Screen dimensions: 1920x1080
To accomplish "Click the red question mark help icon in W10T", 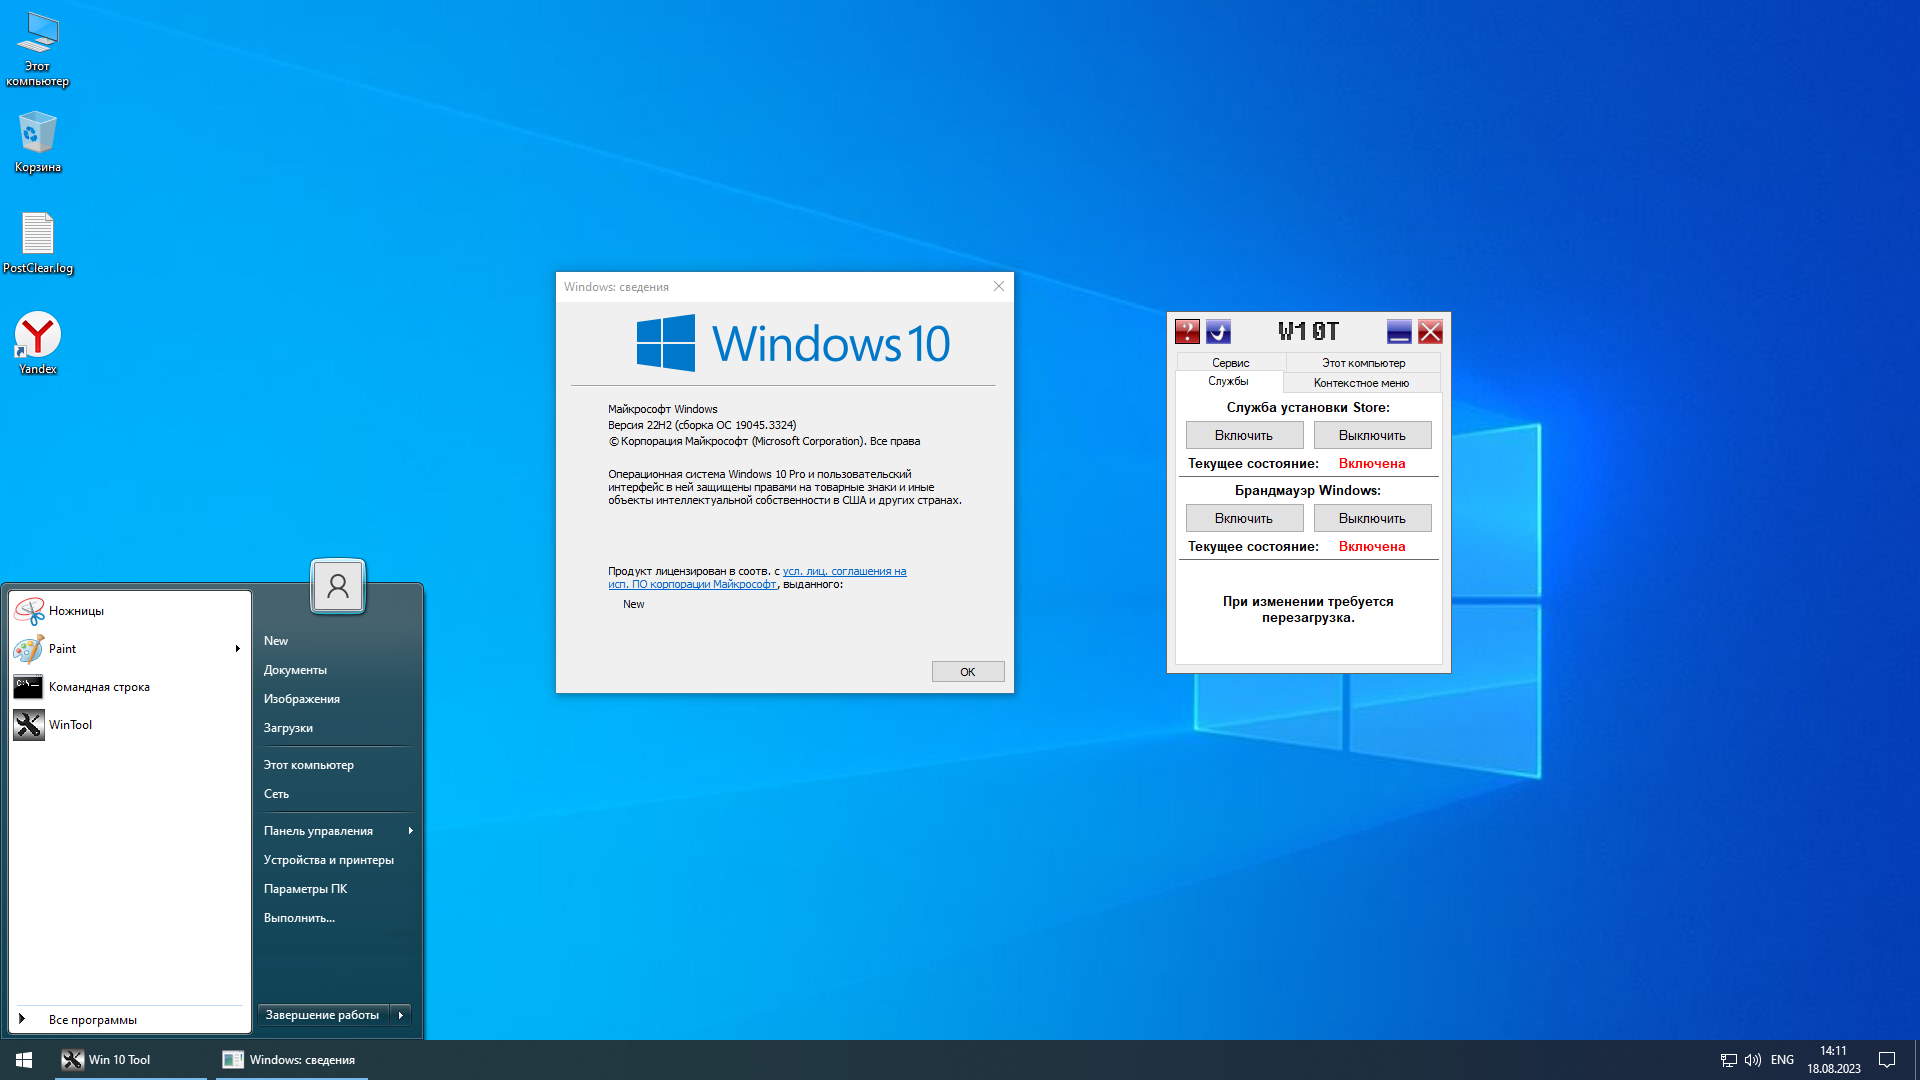I will (1187, 331).
